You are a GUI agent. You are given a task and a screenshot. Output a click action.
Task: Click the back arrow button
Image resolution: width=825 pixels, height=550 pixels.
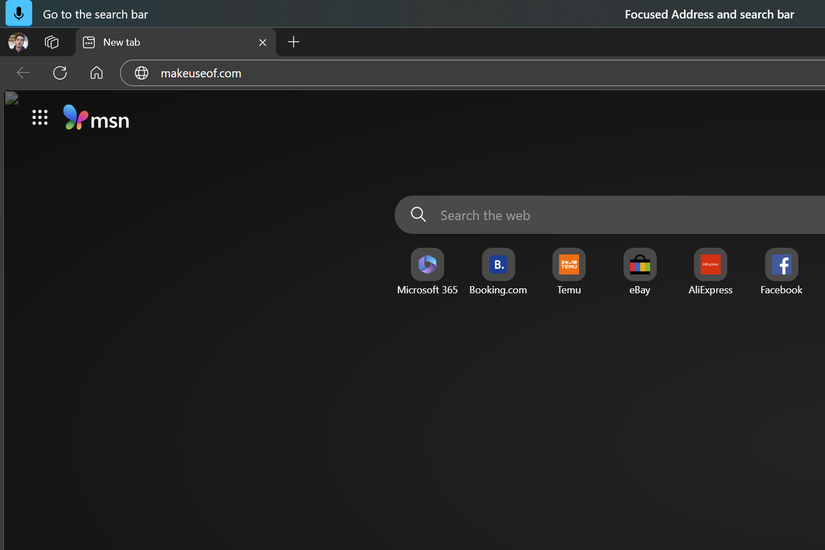pos(23,73)
